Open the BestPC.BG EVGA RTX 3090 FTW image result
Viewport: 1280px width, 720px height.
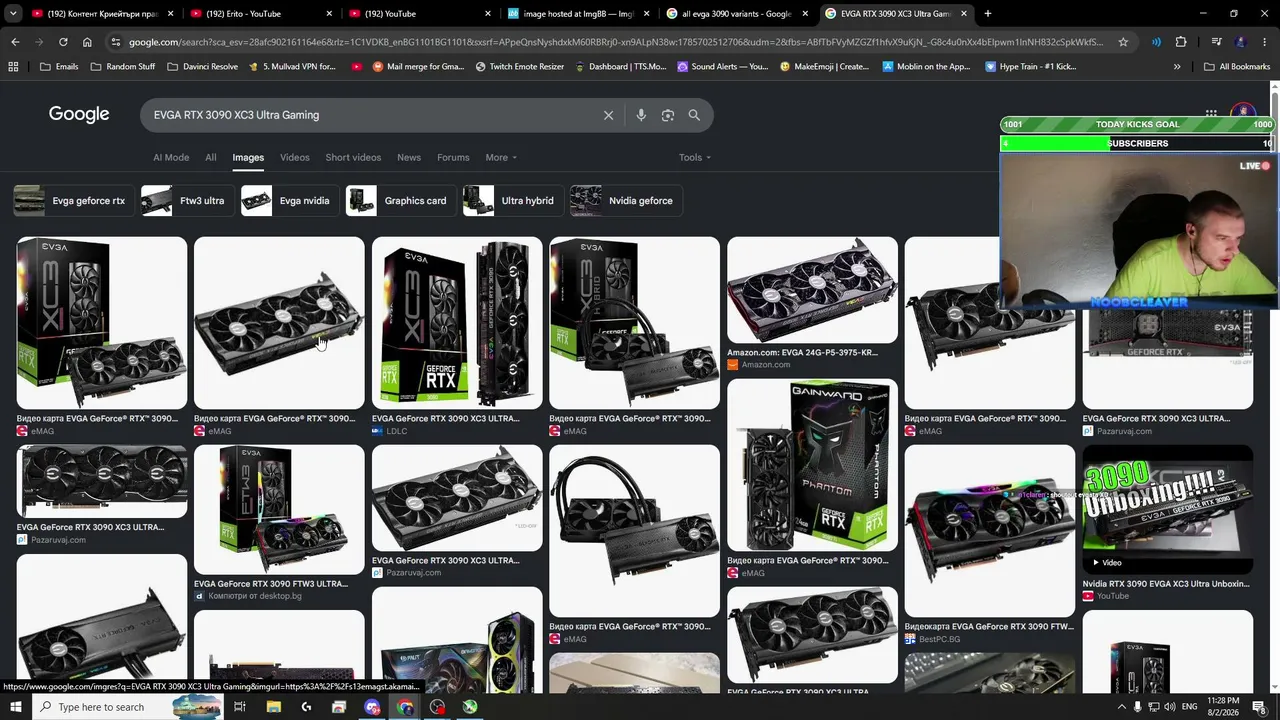989,531
